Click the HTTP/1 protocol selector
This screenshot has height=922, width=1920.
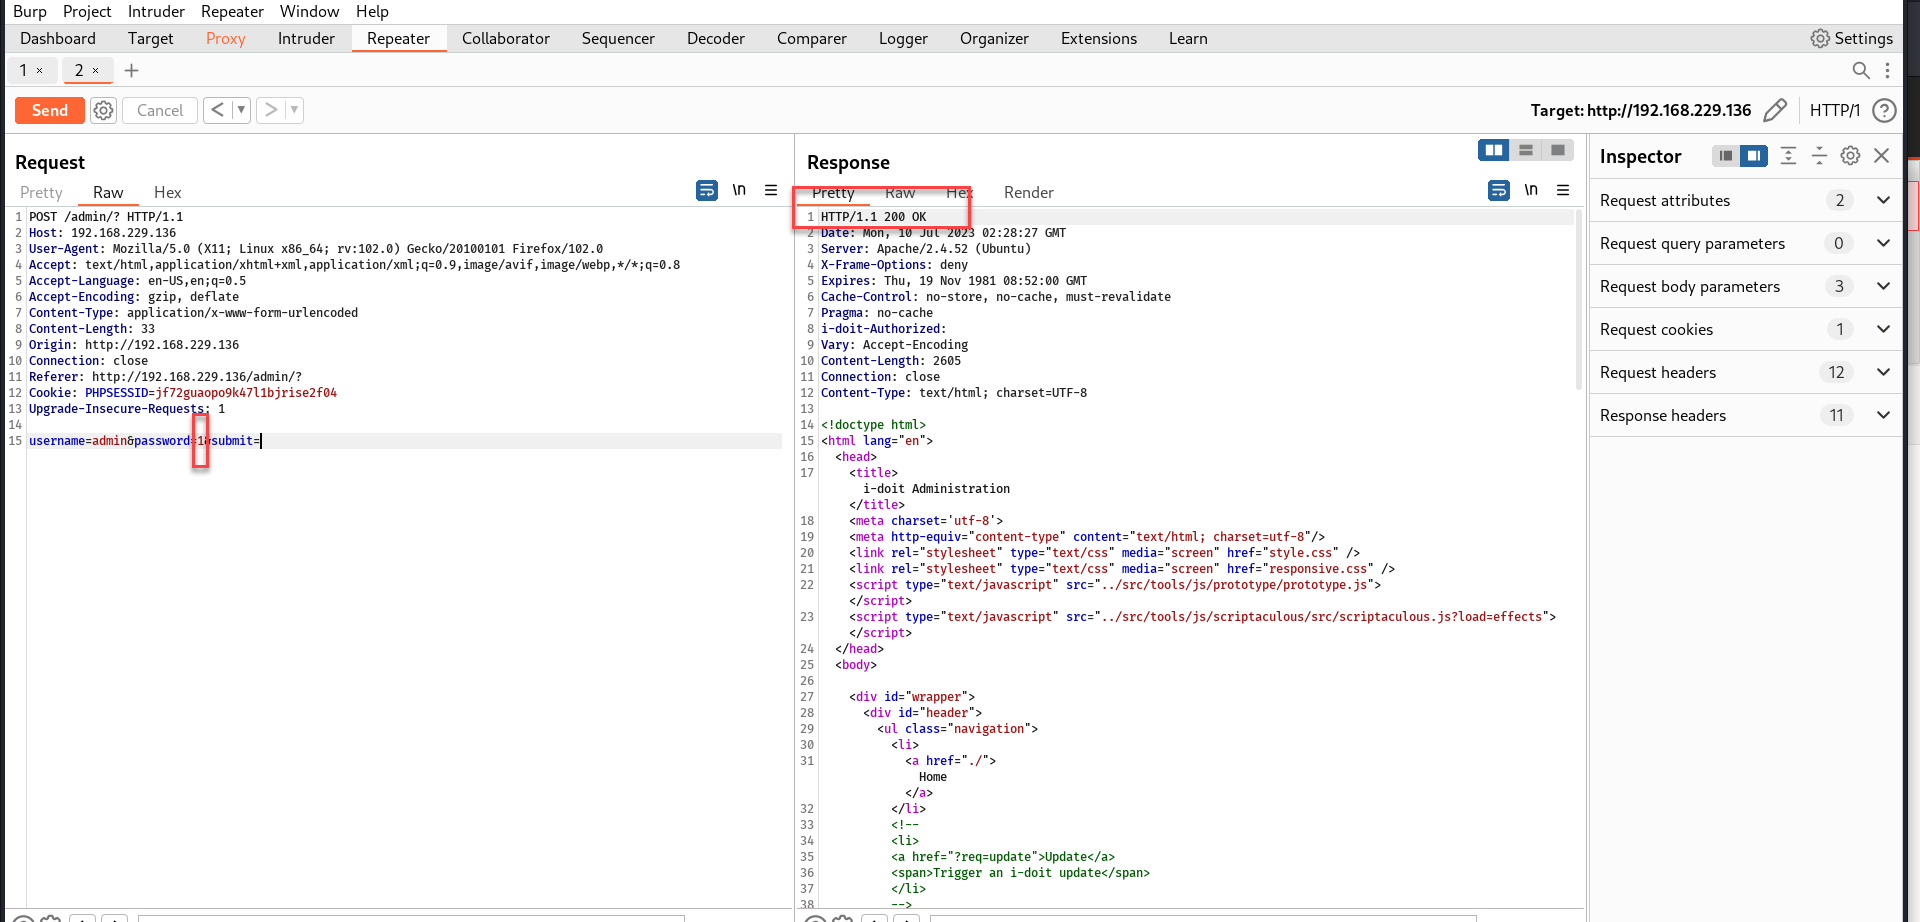click(1834, 110)
